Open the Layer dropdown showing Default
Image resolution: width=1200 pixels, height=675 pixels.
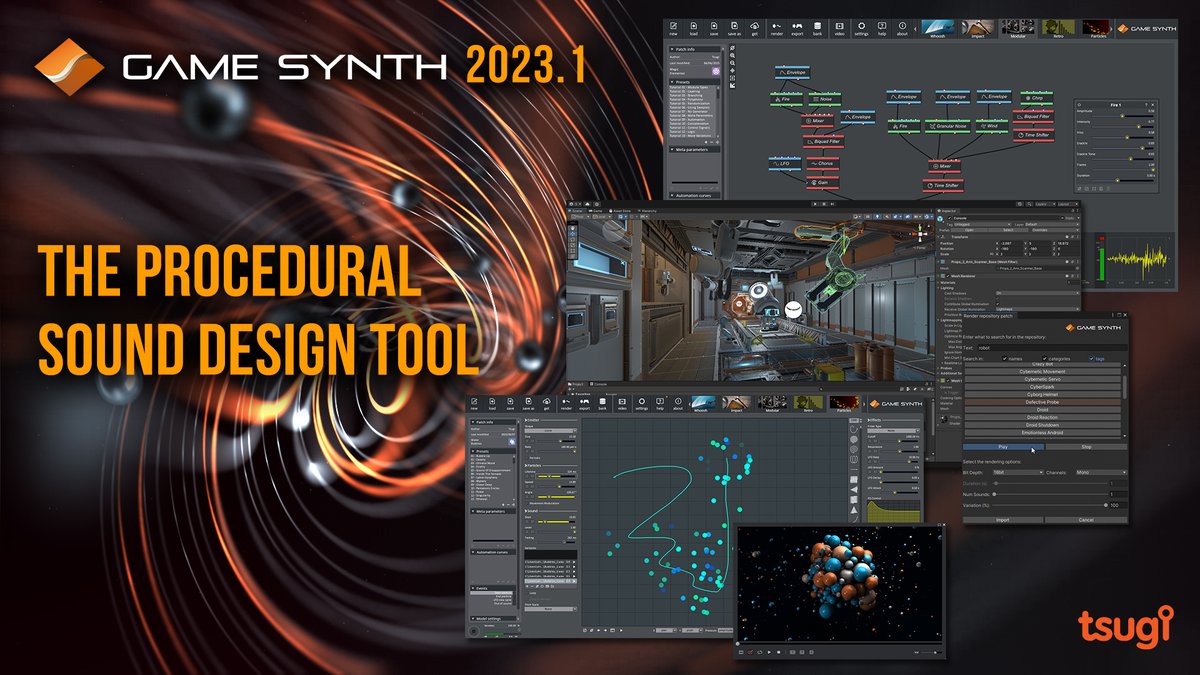point(1053,225)
